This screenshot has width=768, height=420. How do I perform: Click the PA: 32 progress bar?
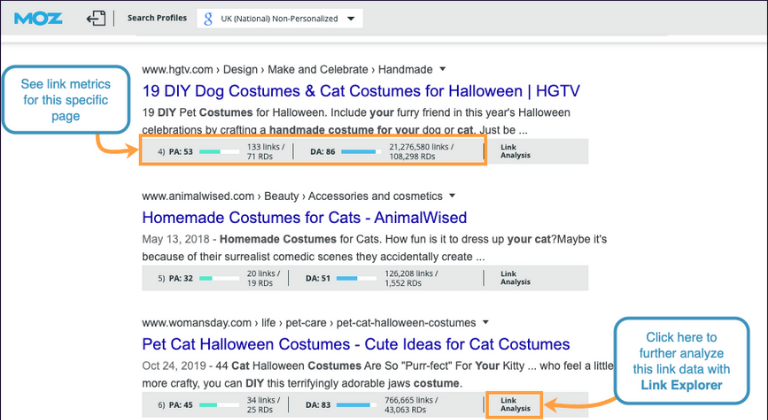pos(219,278)
